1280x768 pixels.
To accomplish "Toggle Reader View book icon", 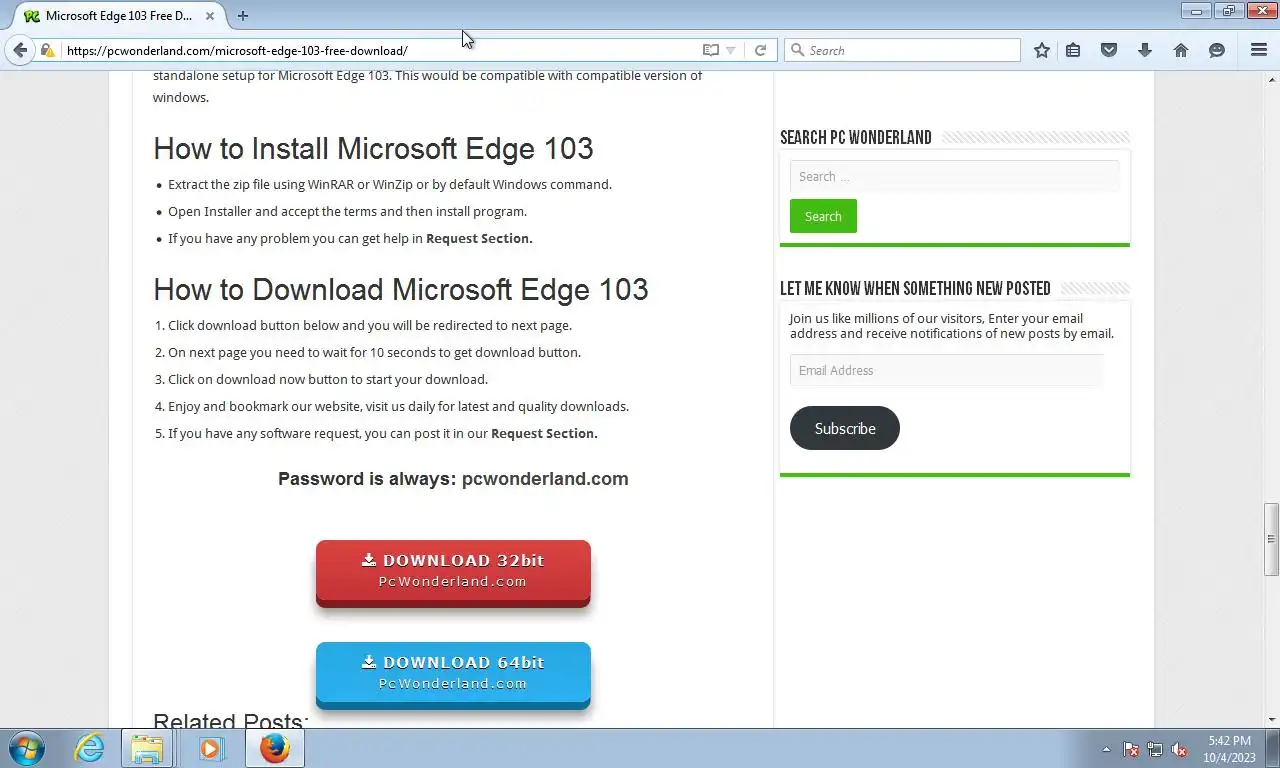I will tap(711, 50).
